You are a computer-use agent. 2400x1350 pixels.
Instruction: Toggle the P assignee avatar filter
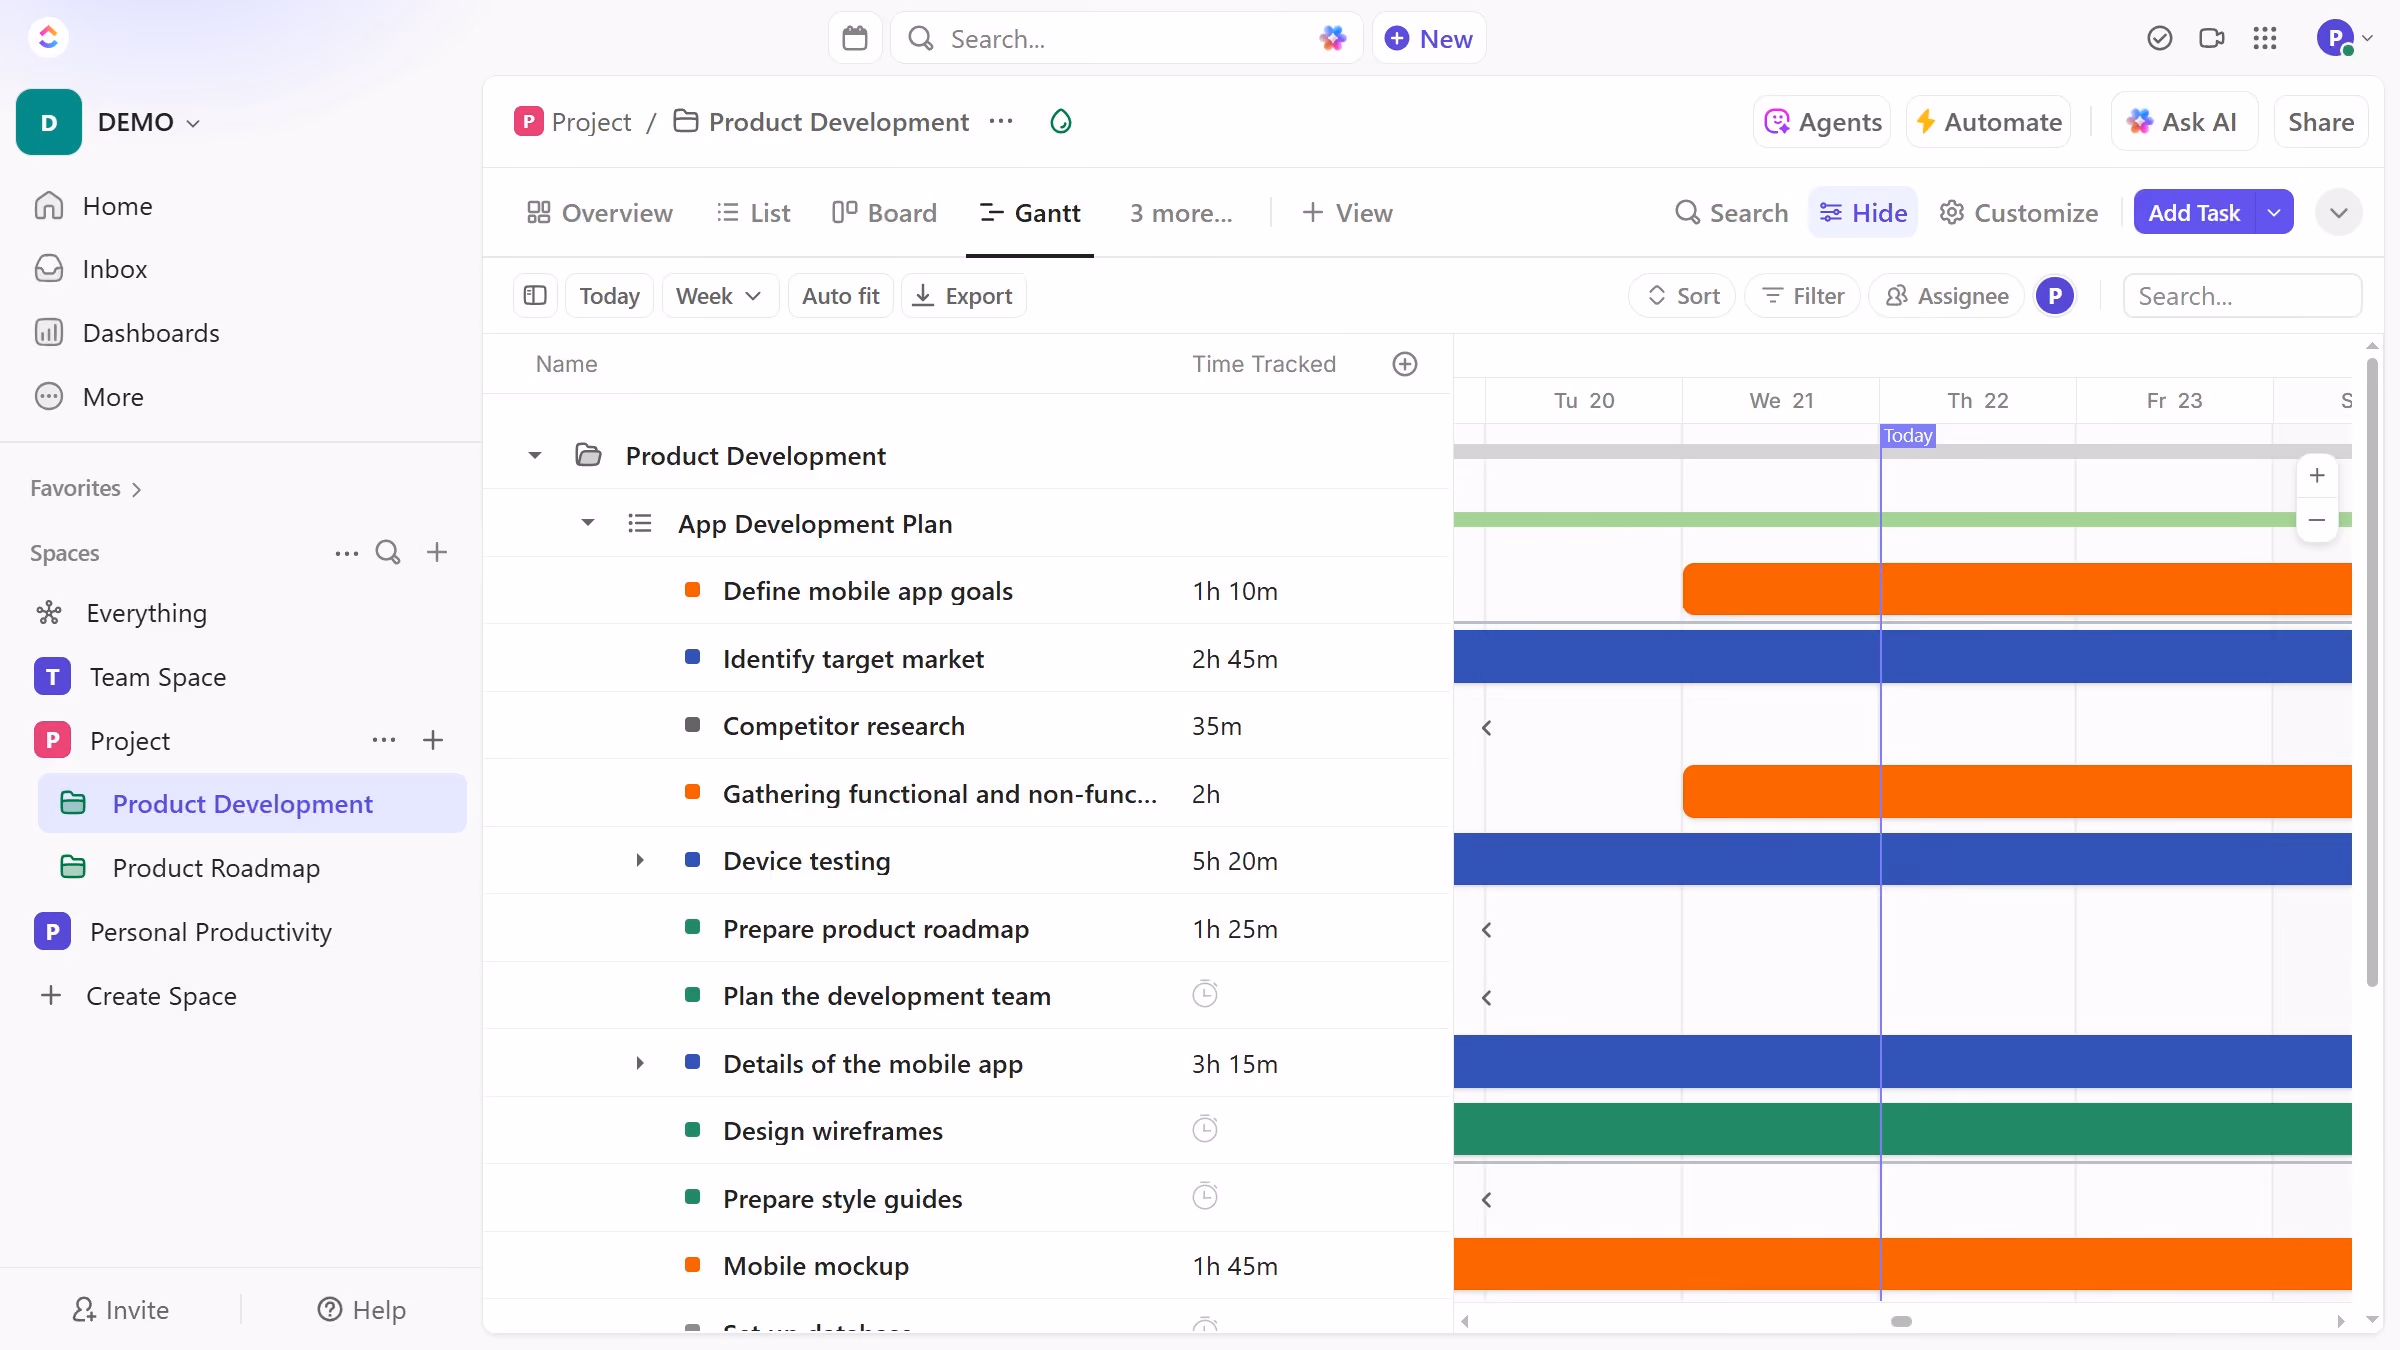click(x=2055, y=296)
